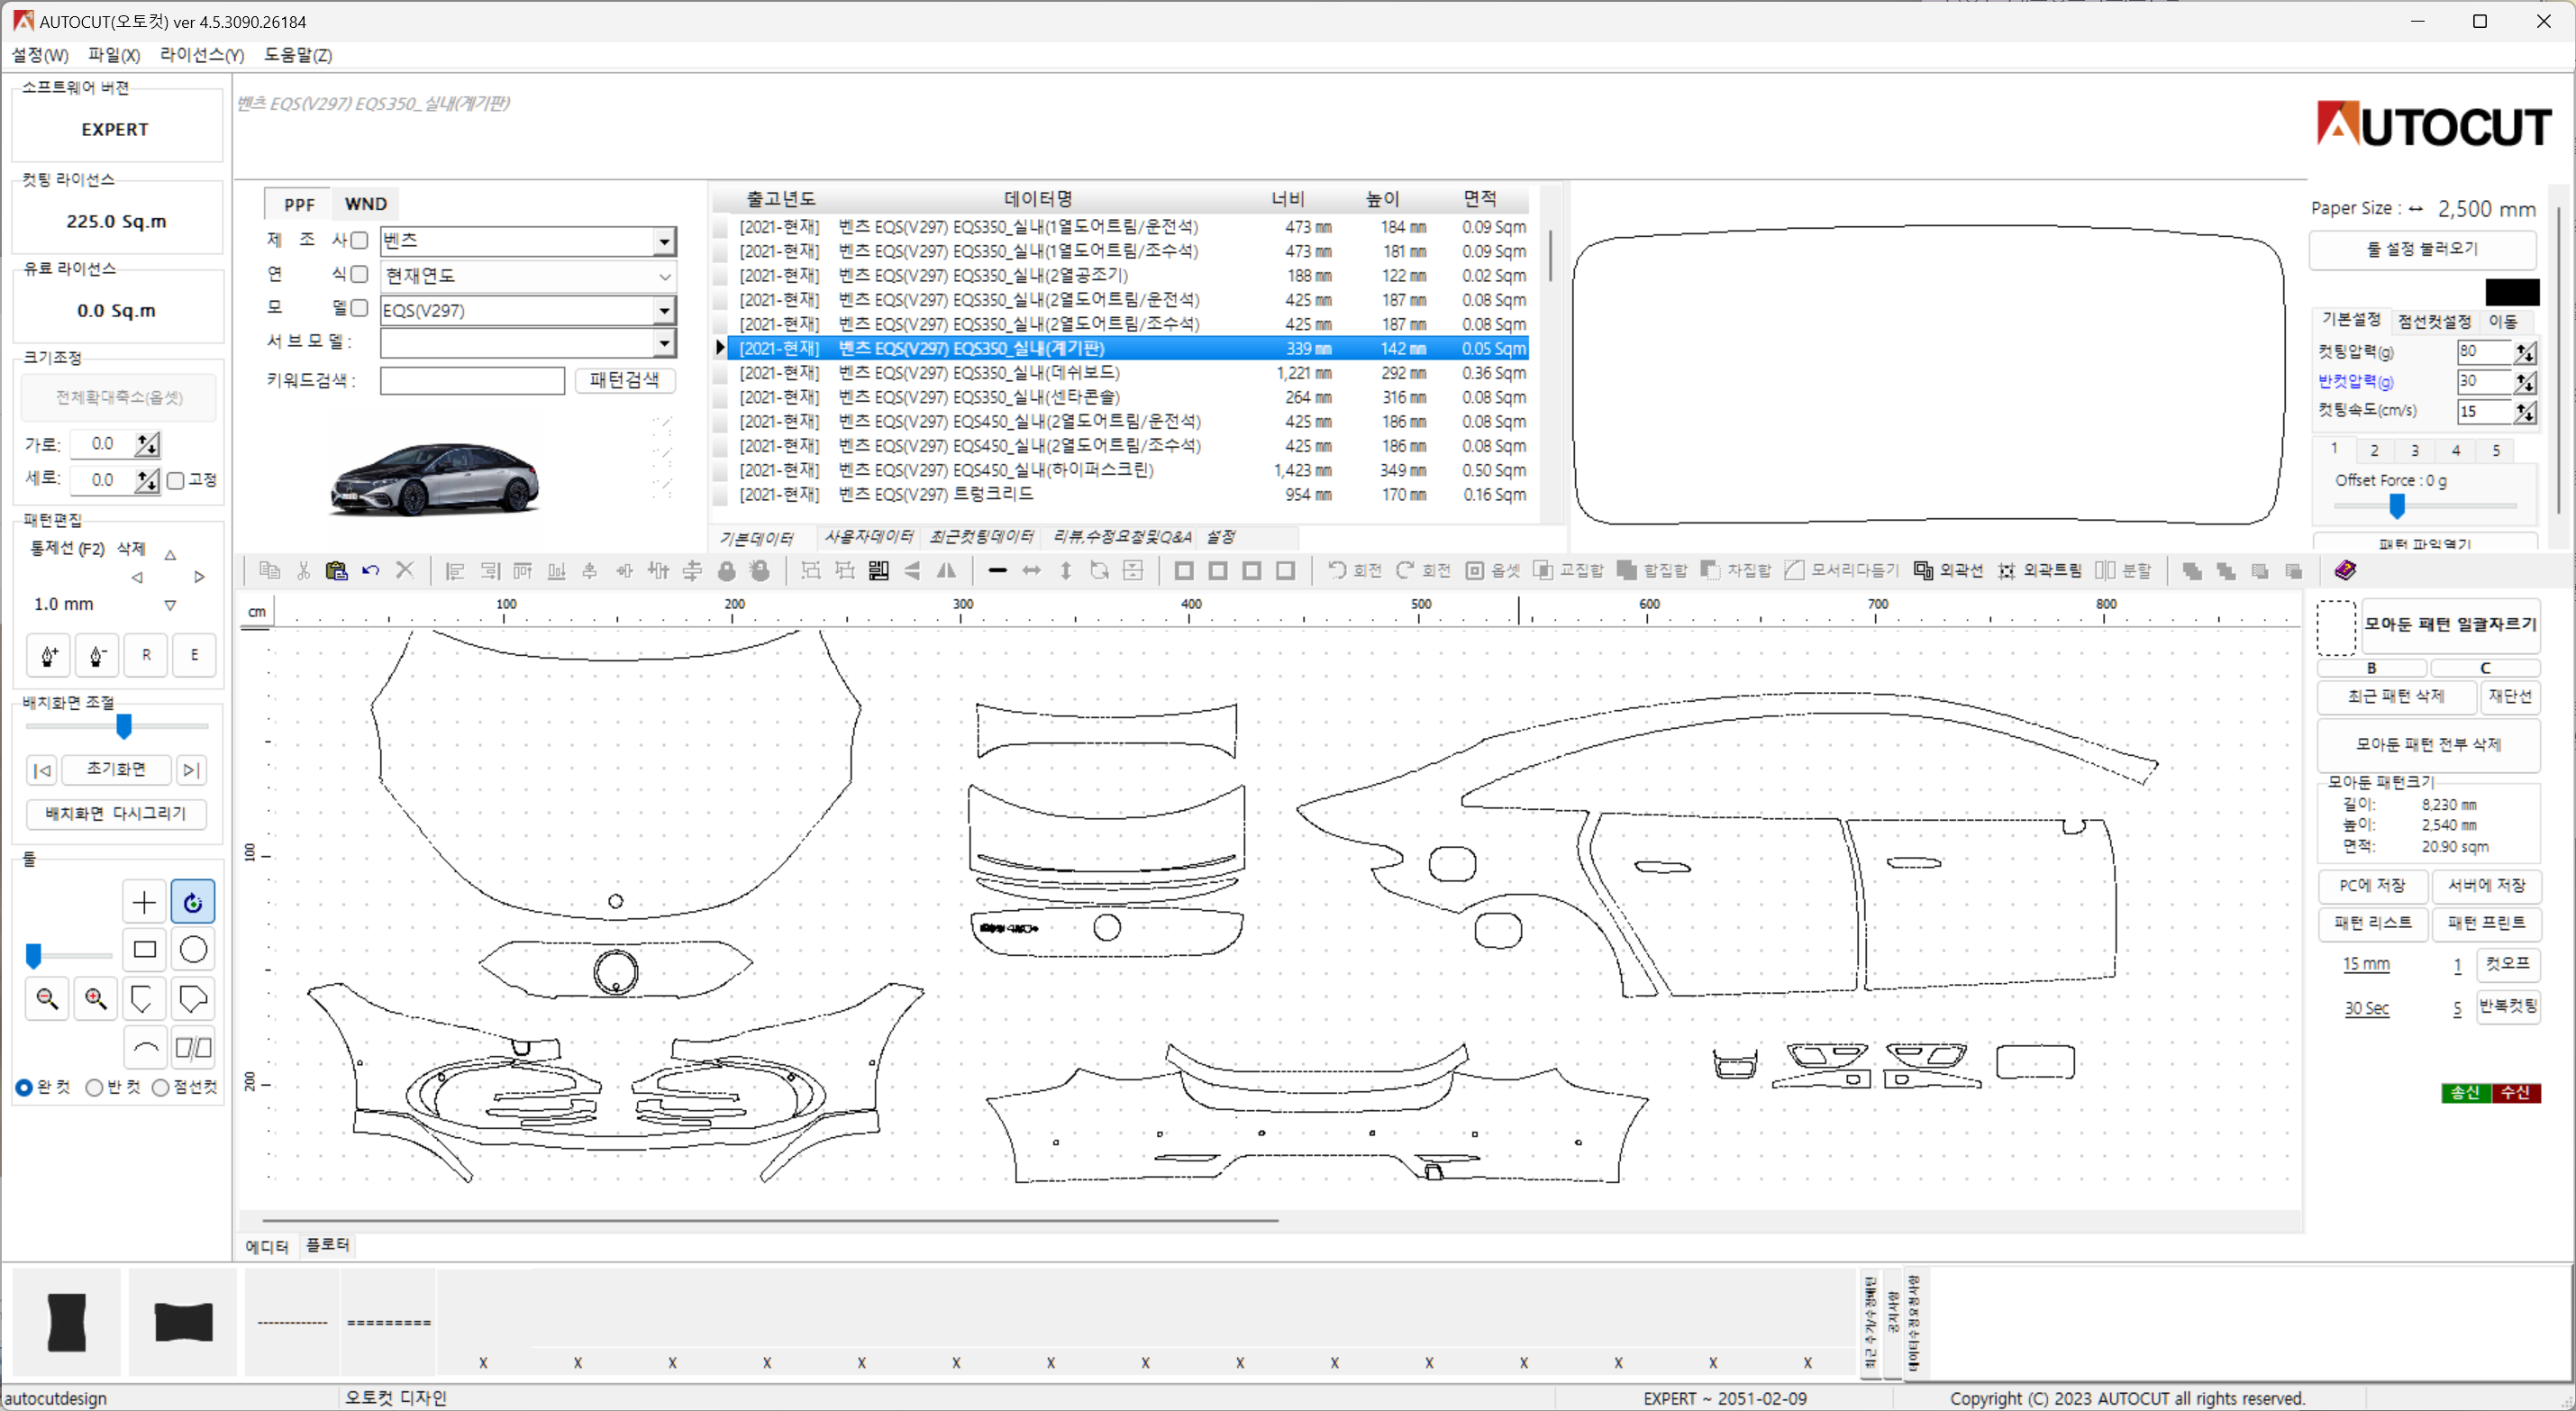Enable the 고정 checkbox

(x=176, y=480)
